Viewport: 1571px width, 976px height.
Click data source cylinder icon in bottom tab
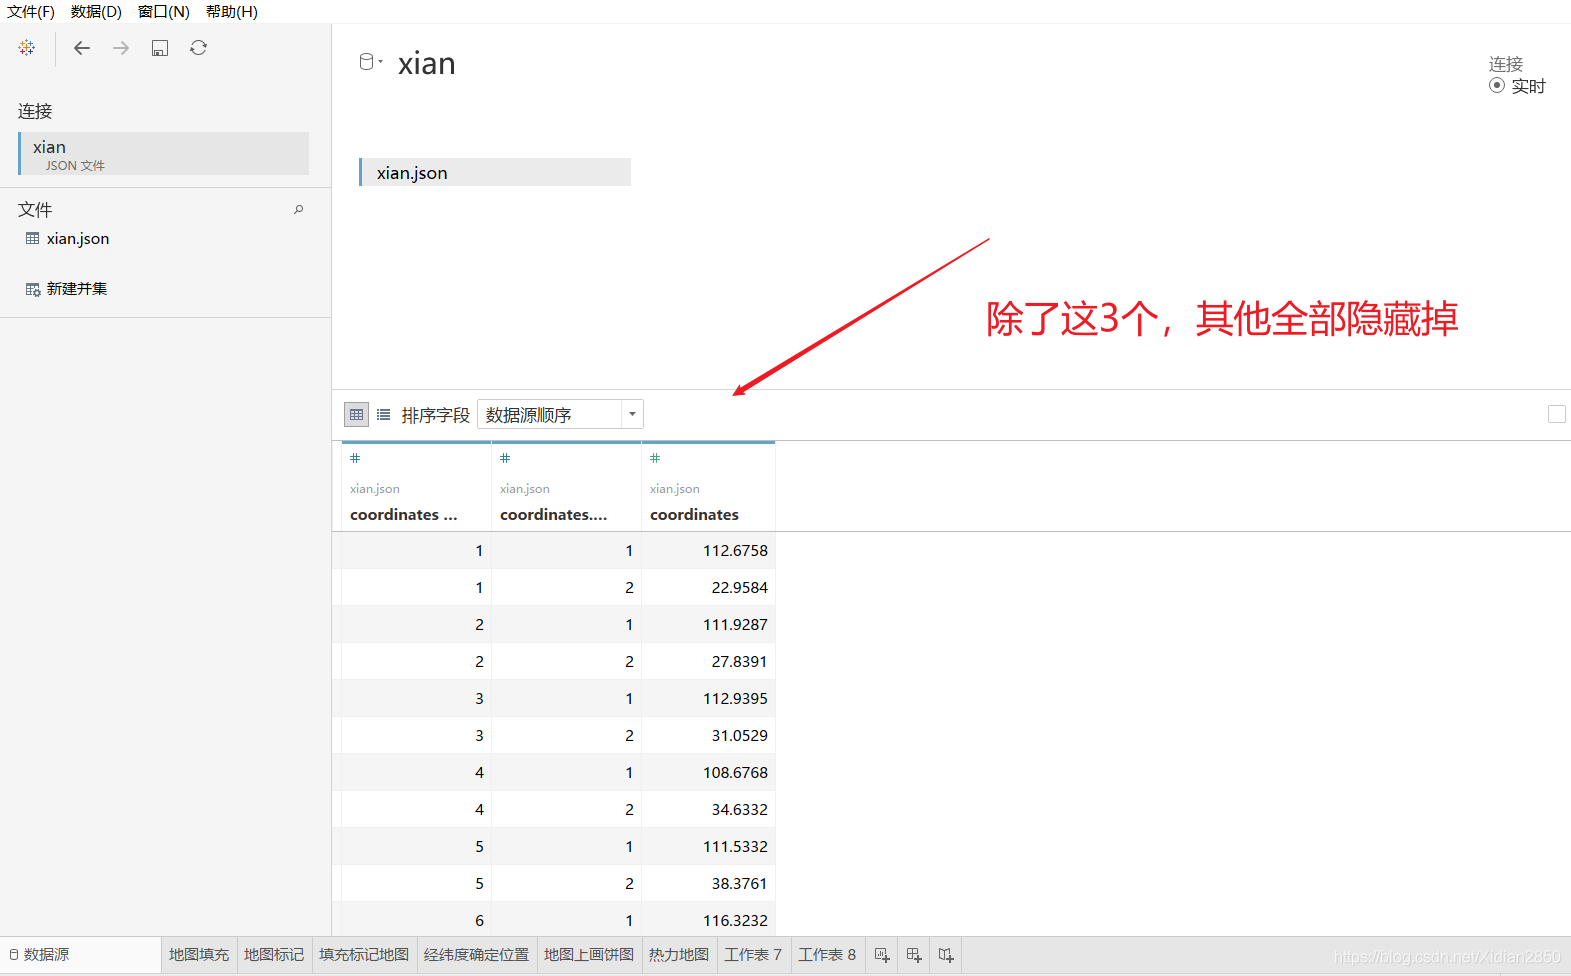click(14, 955)
